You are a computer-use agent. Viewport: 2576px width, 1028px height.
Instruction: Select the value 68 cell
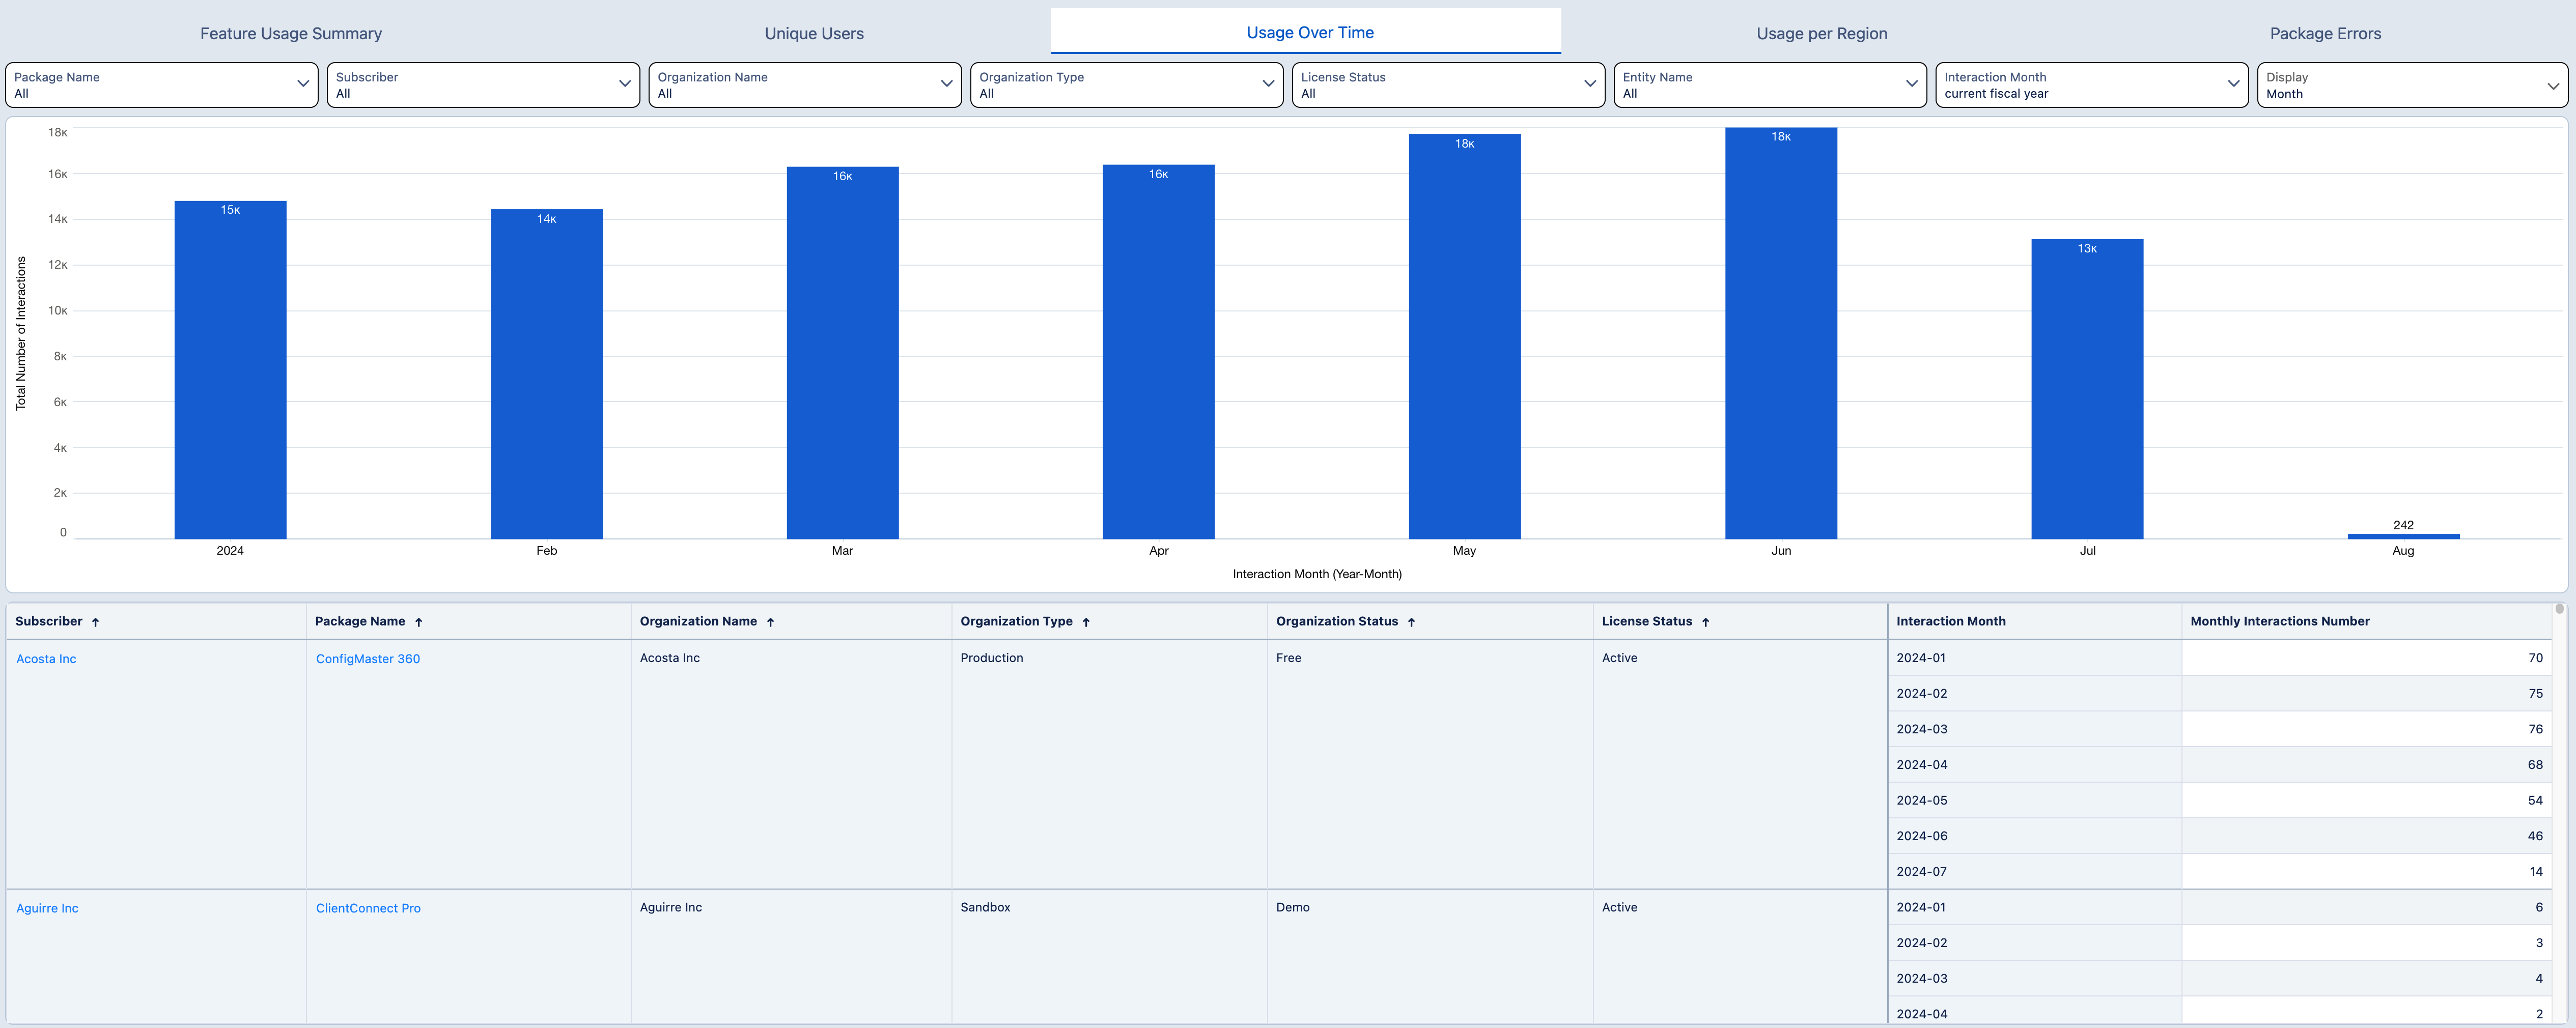pyautogui.click(x=2366, y=765)
